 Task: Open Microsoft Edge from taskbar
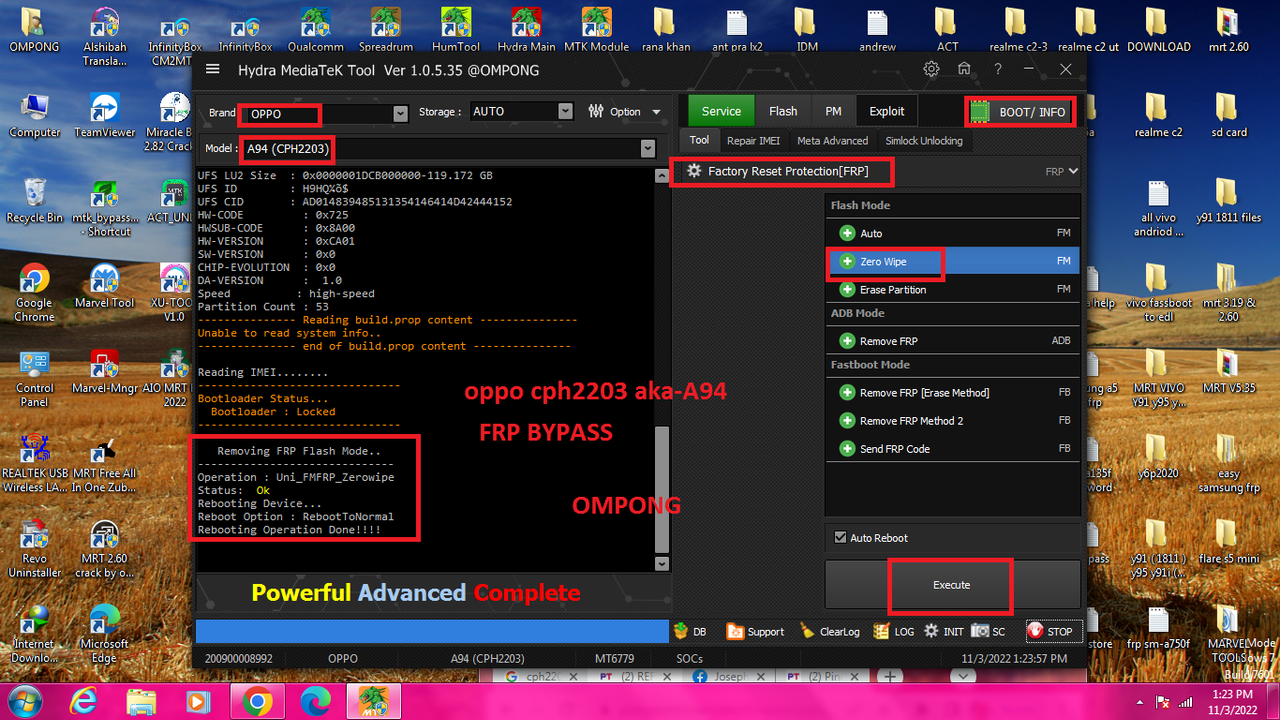316,702
